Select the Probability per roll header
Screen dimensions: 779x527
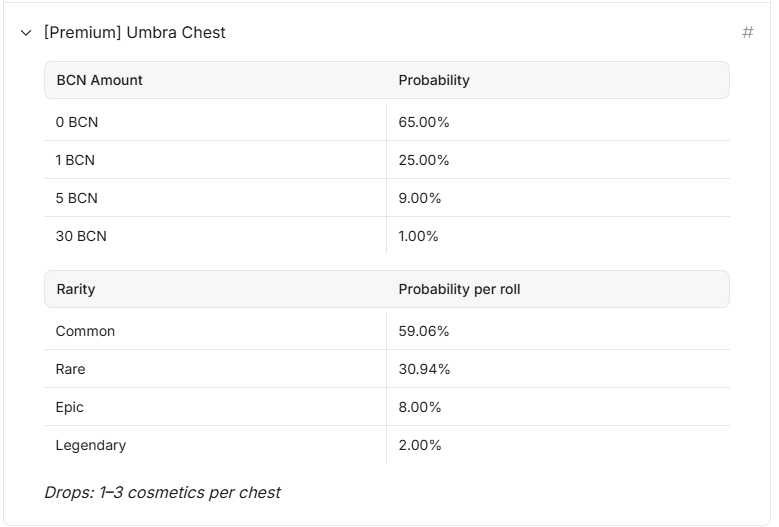coord(459,289)
